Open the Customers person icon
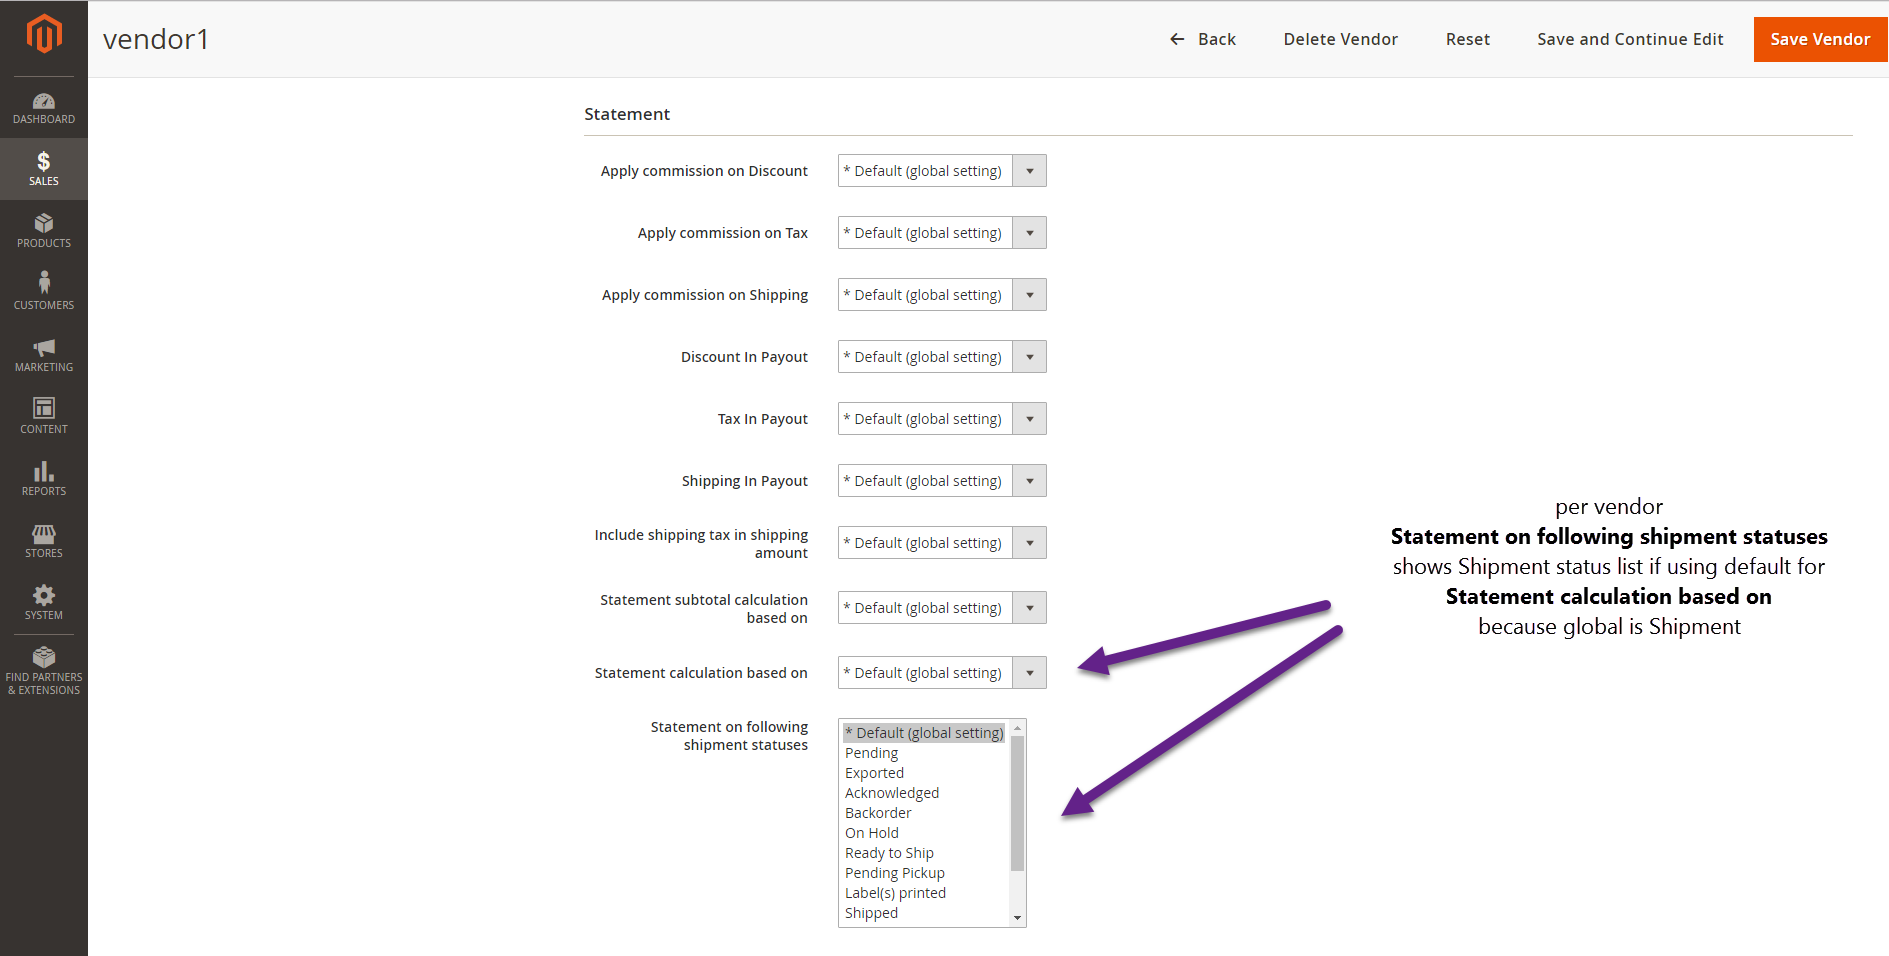The image size is (1889, 956). pos(44,283)
